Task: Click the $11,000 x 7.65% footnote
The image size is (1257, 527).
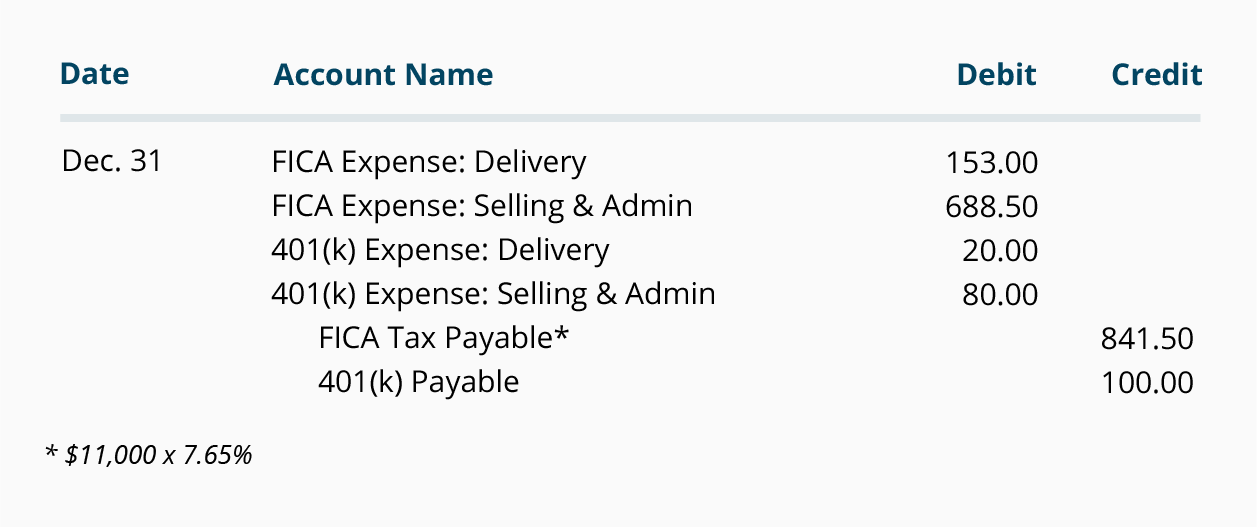Action: (149, 455)
